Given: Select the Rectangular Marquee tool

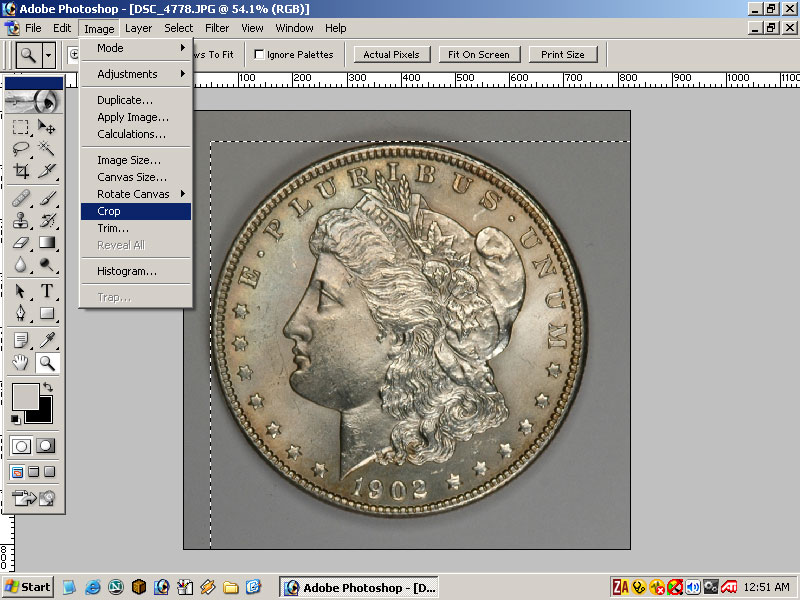Looking at the screenshot, I should (x=21, y=127).
